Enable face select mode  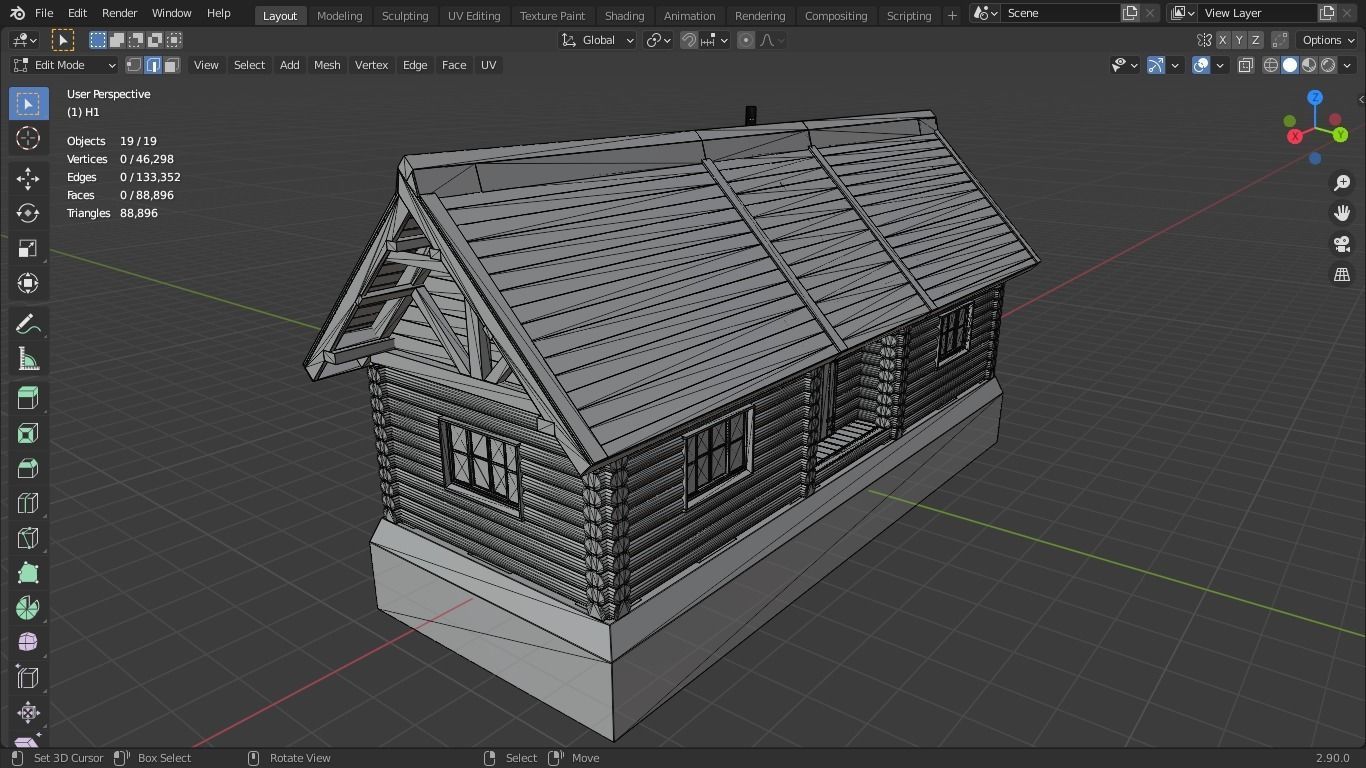172,65
